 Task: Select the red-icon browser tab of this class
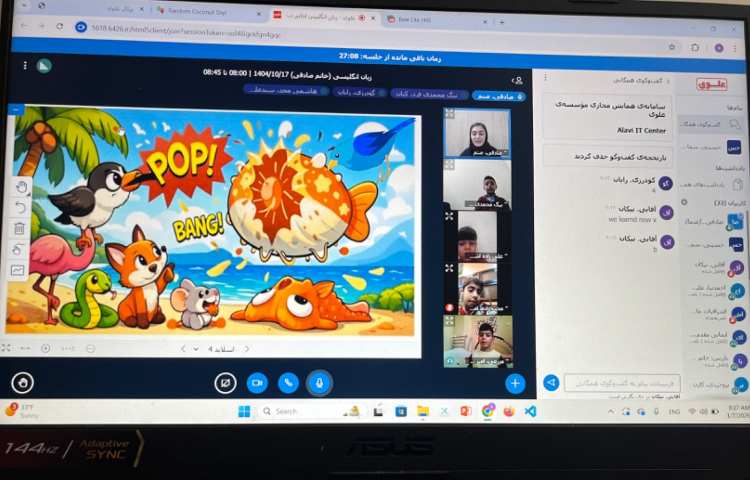pos(324,17)
